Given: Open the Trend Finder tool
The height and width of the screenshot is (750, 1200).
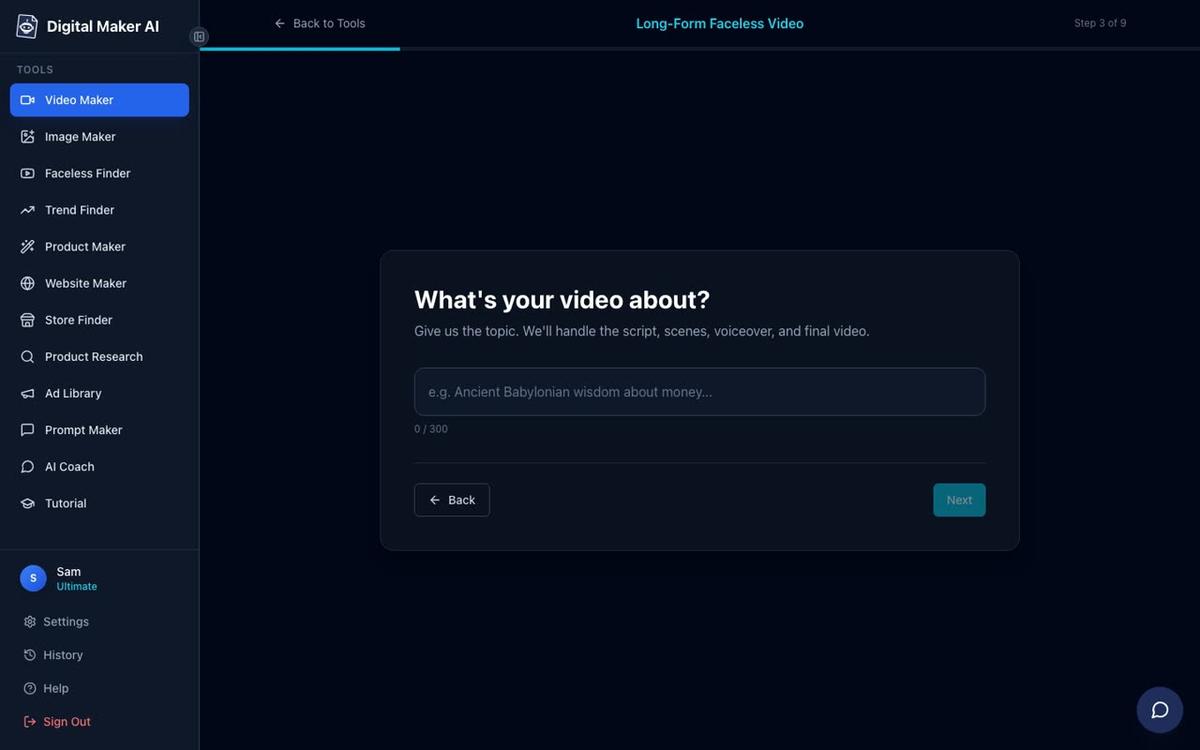Looking at the screenshot, I should 99,210.
